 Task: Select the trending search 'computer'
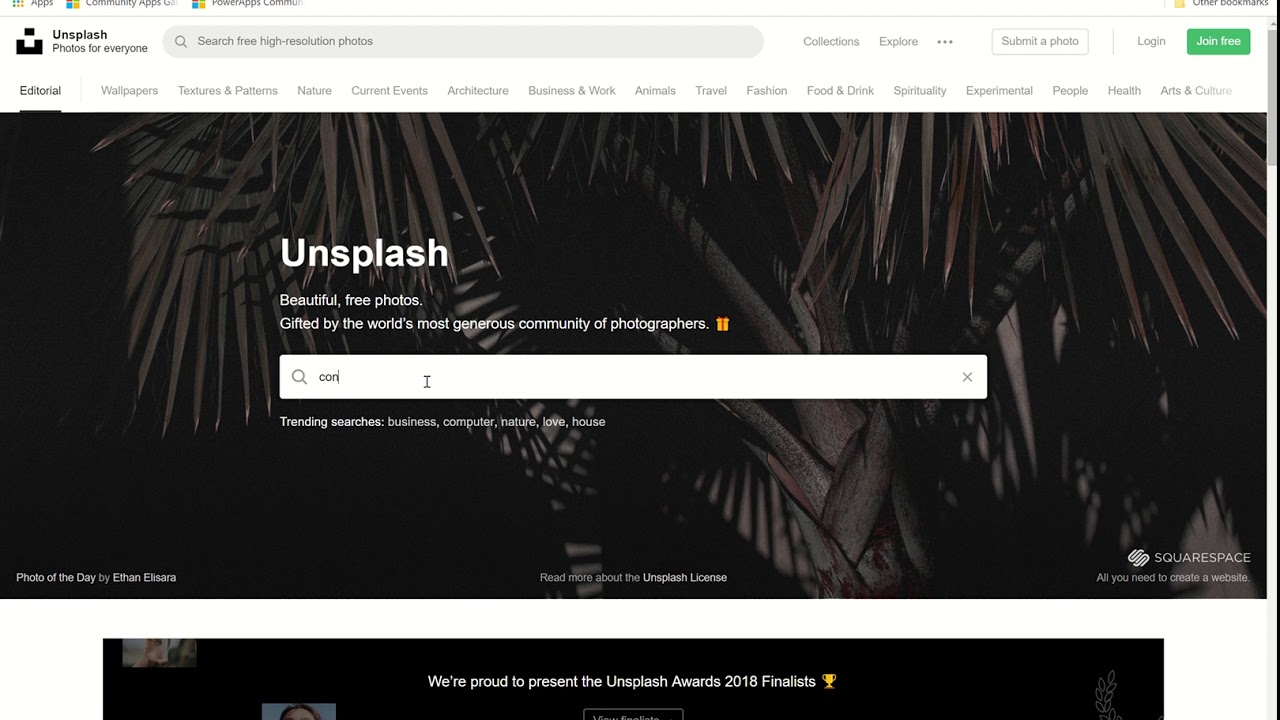468,422
